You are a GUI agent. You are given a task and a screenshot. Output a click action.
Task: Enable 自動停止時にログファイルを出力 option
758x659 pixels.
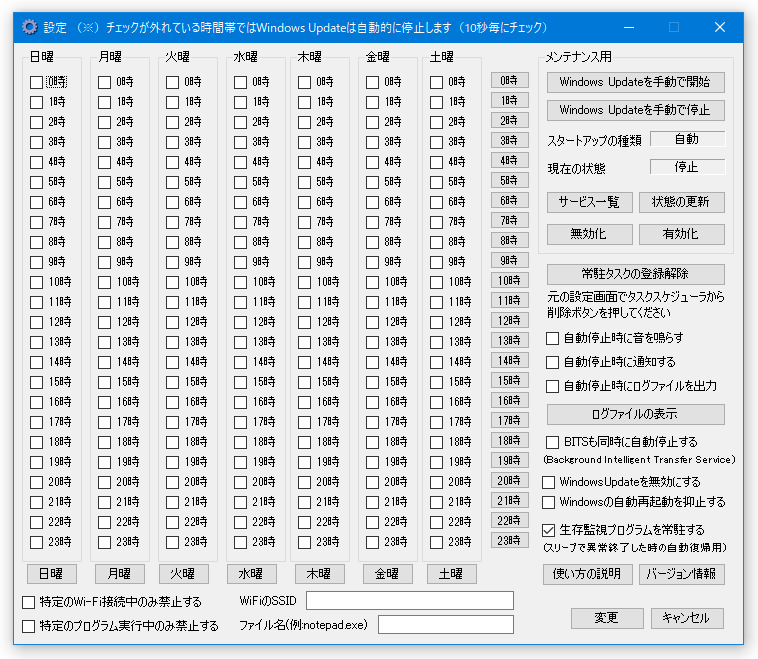553,386
